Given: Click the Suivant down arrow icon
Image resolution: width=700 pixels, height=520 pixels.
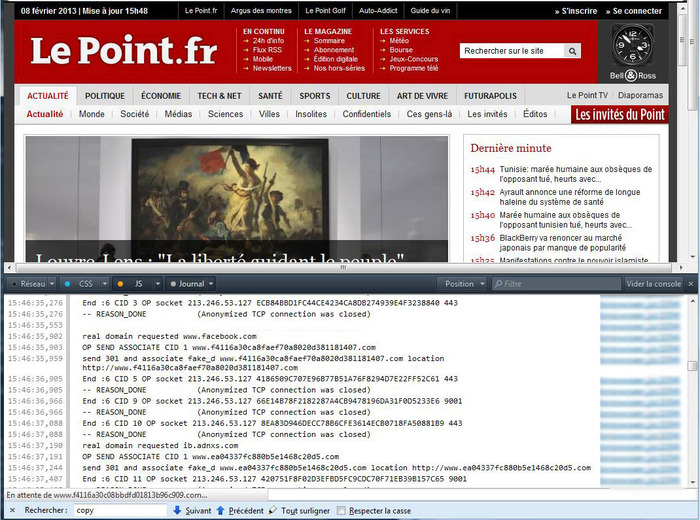Looking at the screenshot, I should click(x=177, y=510).
